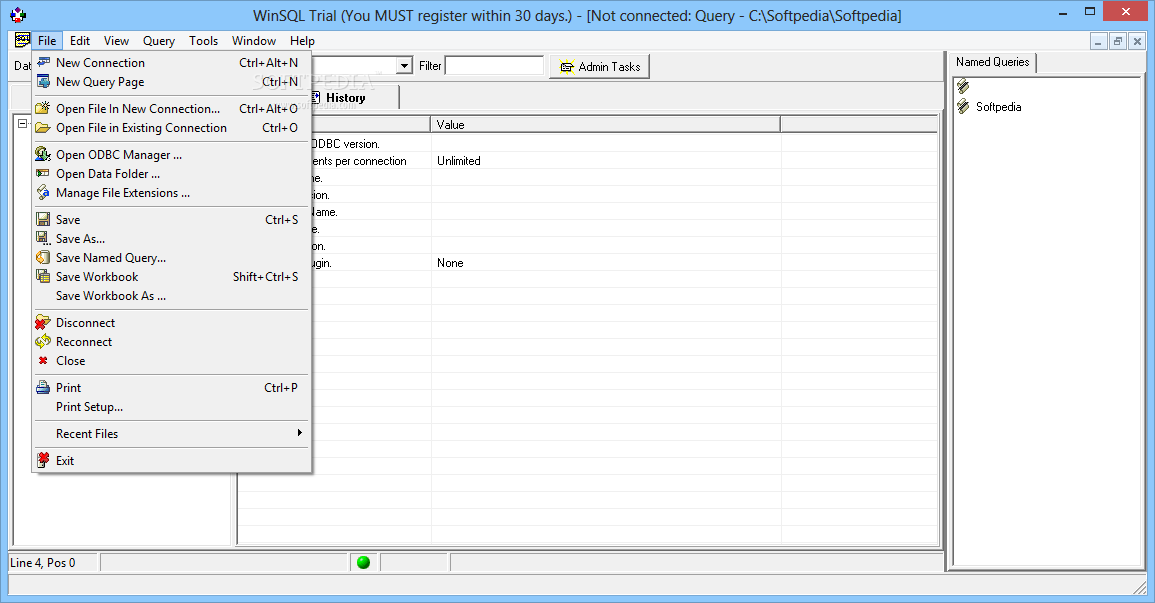This screenshot has height=603, width=1155.
Task: Click the Open File In New Connection icon
Action: pos(43,108)
